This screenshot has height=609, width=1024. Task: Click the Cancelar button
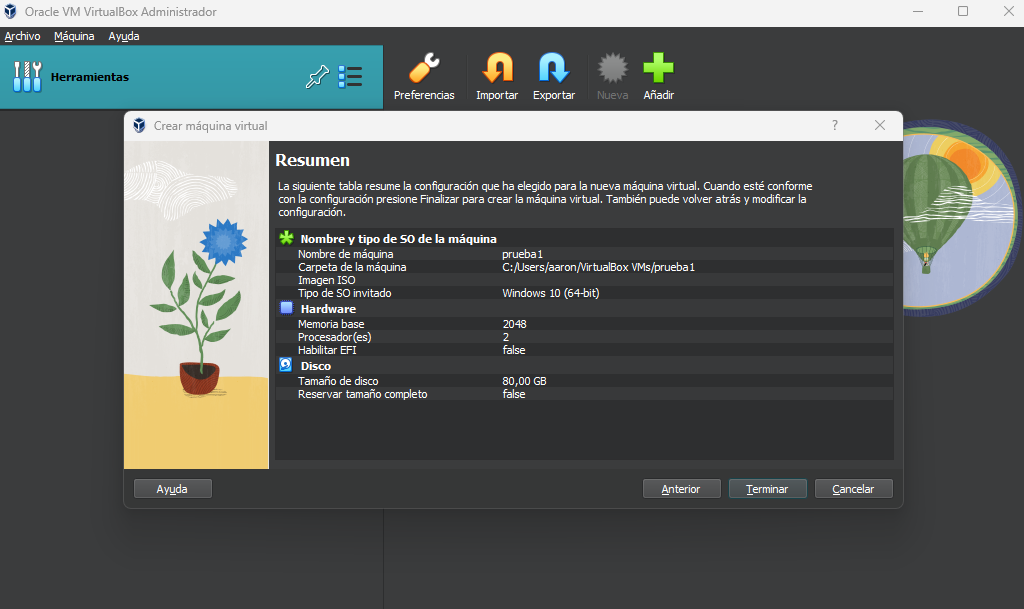click(854, 489)
